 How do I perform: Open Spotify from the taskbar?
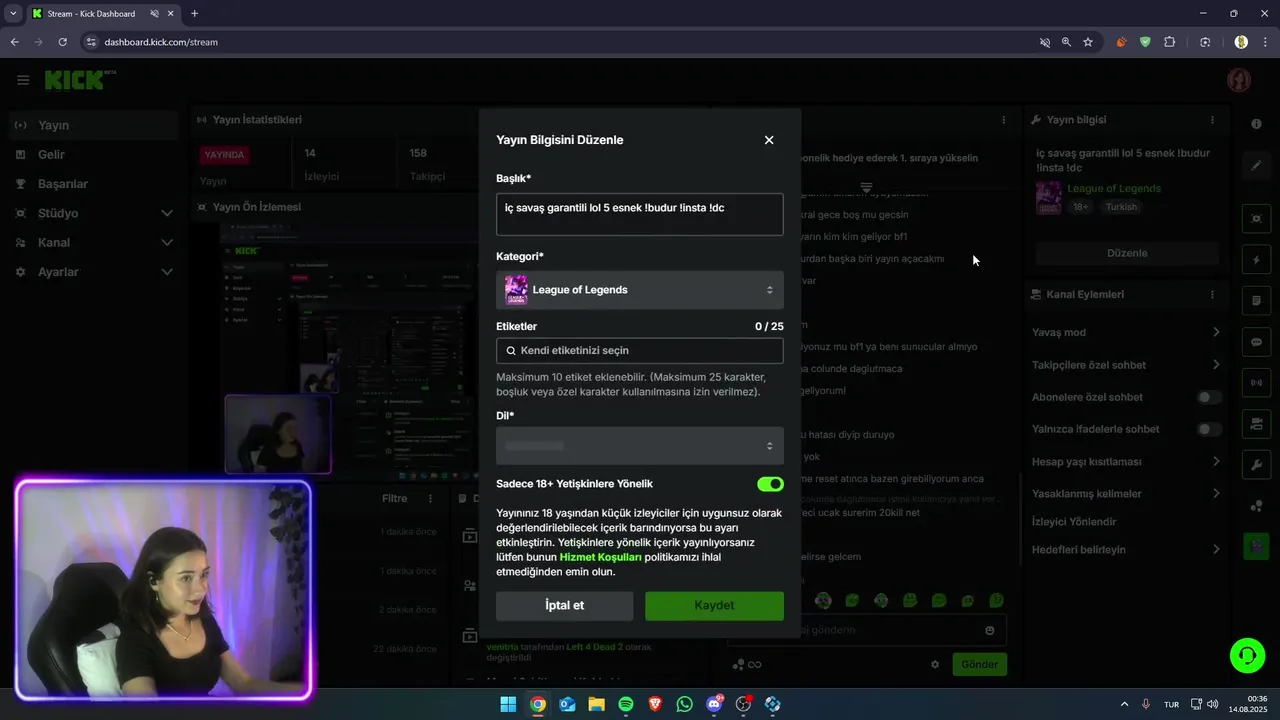(626, 704)
